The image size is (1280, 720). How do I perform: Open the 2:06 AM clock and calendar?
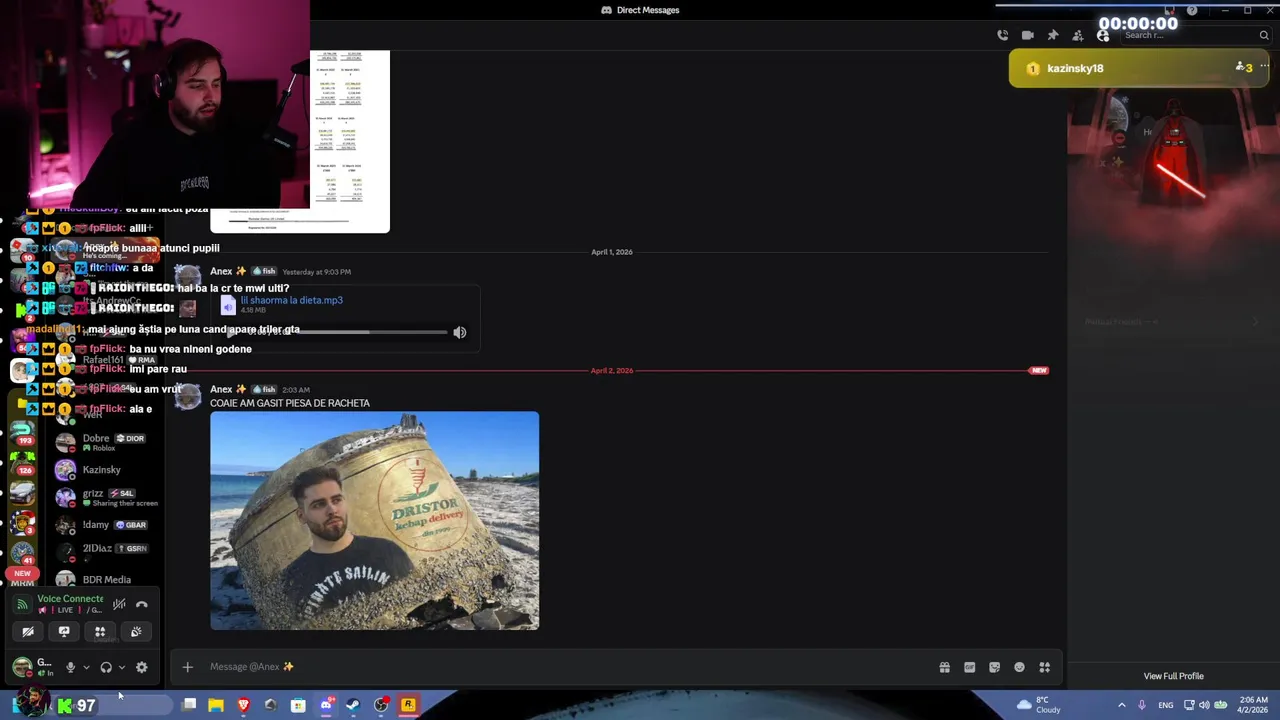(x=1253, y=705)
